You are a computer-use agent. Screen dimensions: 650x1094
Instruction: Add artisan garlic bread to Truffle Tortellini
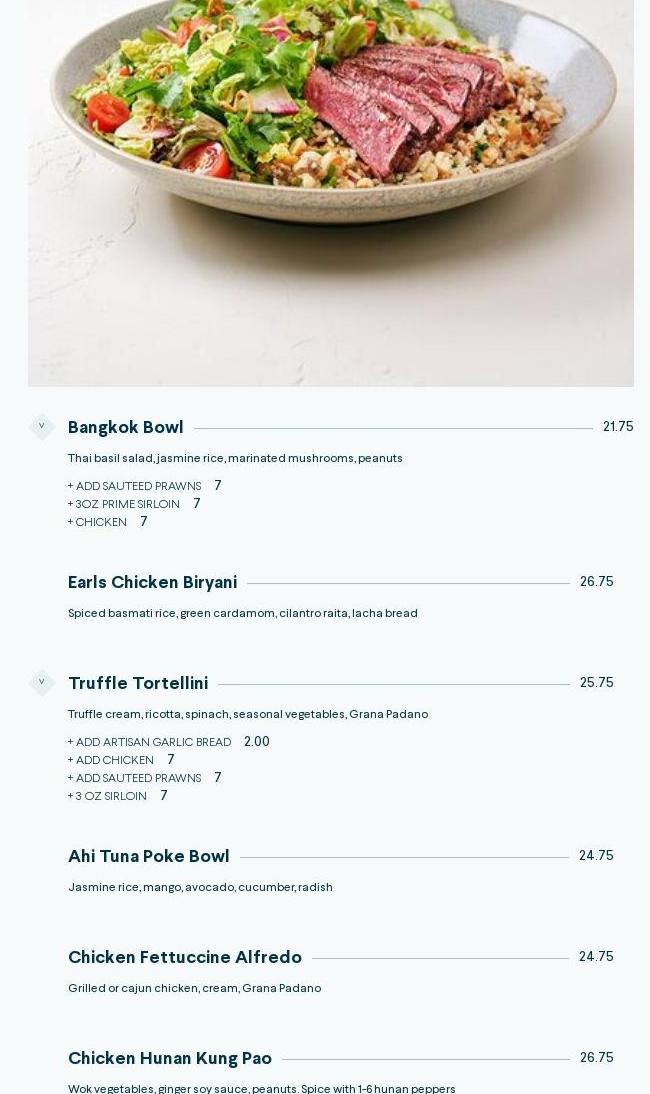(150, 743)
